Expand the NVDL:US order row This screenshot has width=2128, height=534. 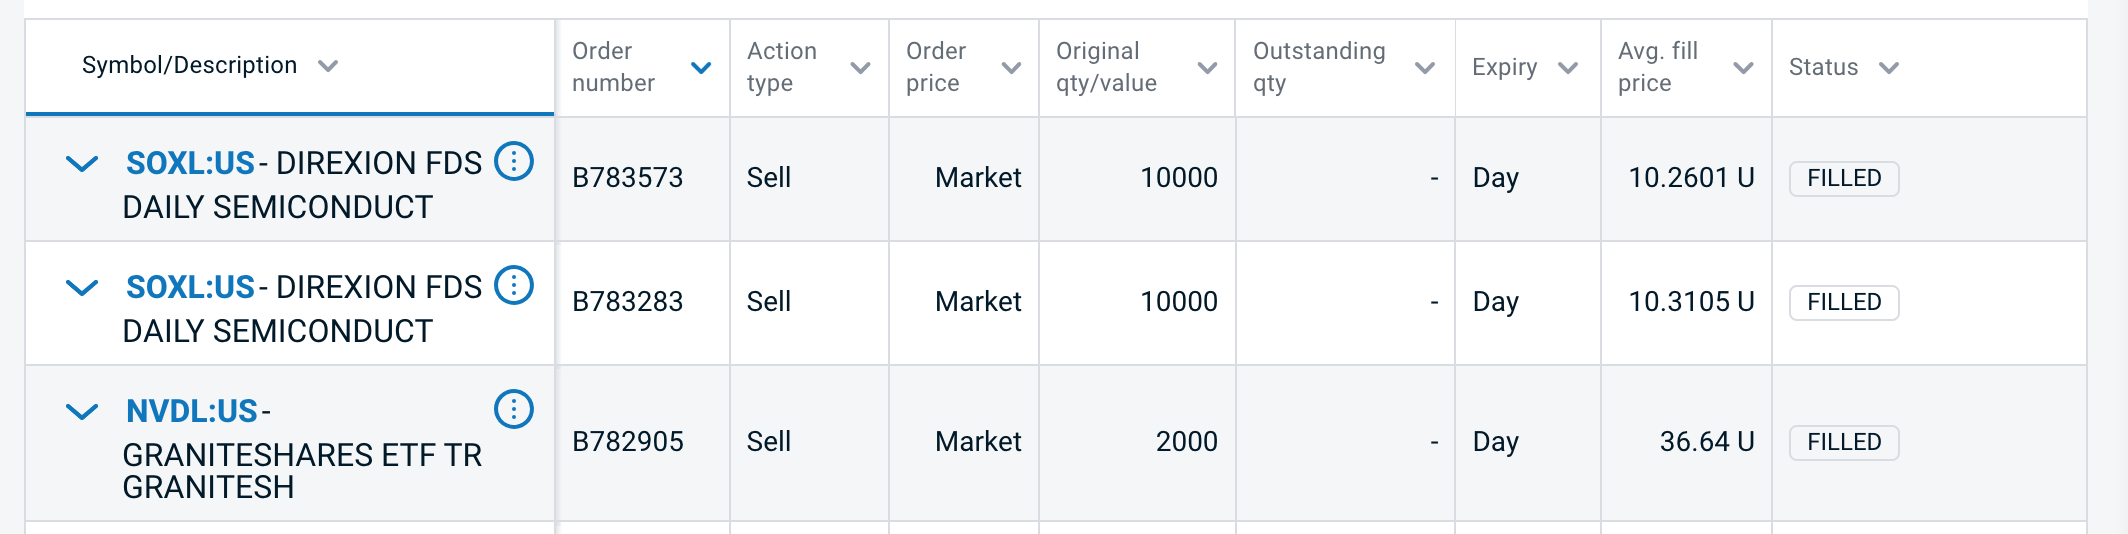coord(82,411)
